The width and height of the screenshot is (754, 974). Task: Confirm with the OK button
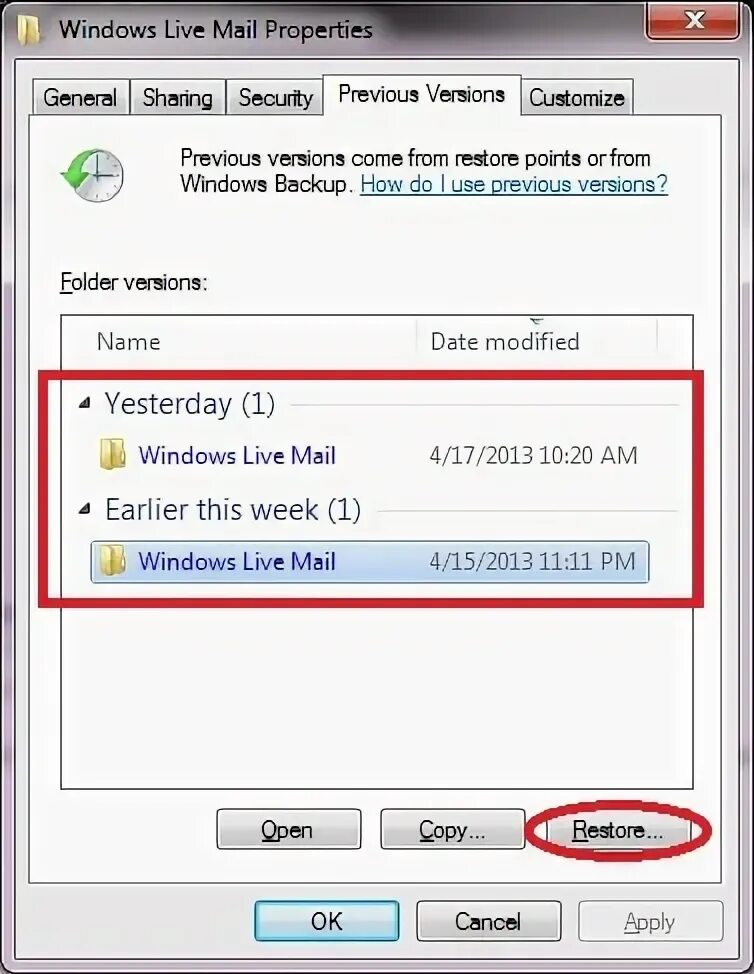pyautogui.click(x=327, y=921)
